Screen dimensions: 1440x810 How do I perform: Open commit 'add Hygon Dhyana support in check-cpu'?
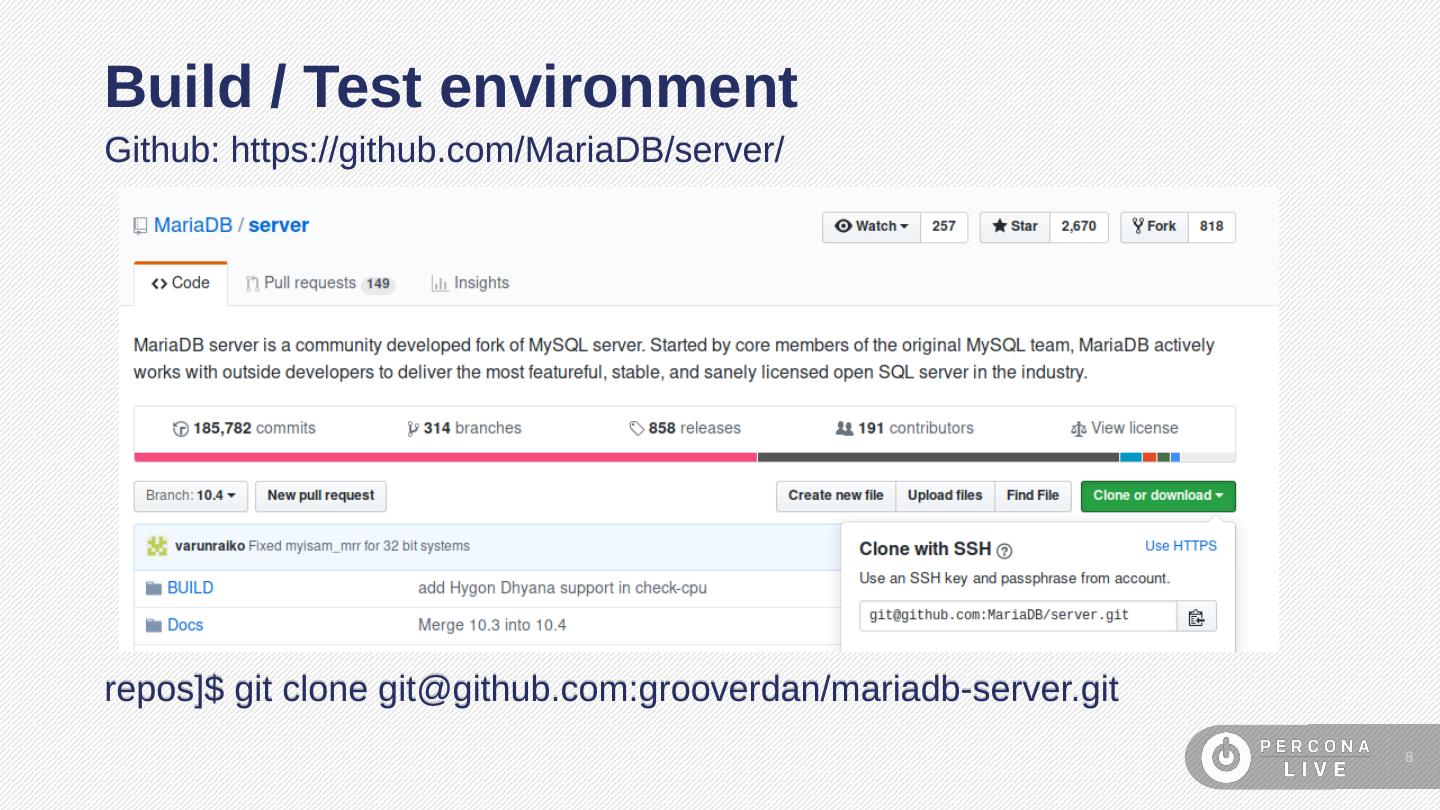562,588
